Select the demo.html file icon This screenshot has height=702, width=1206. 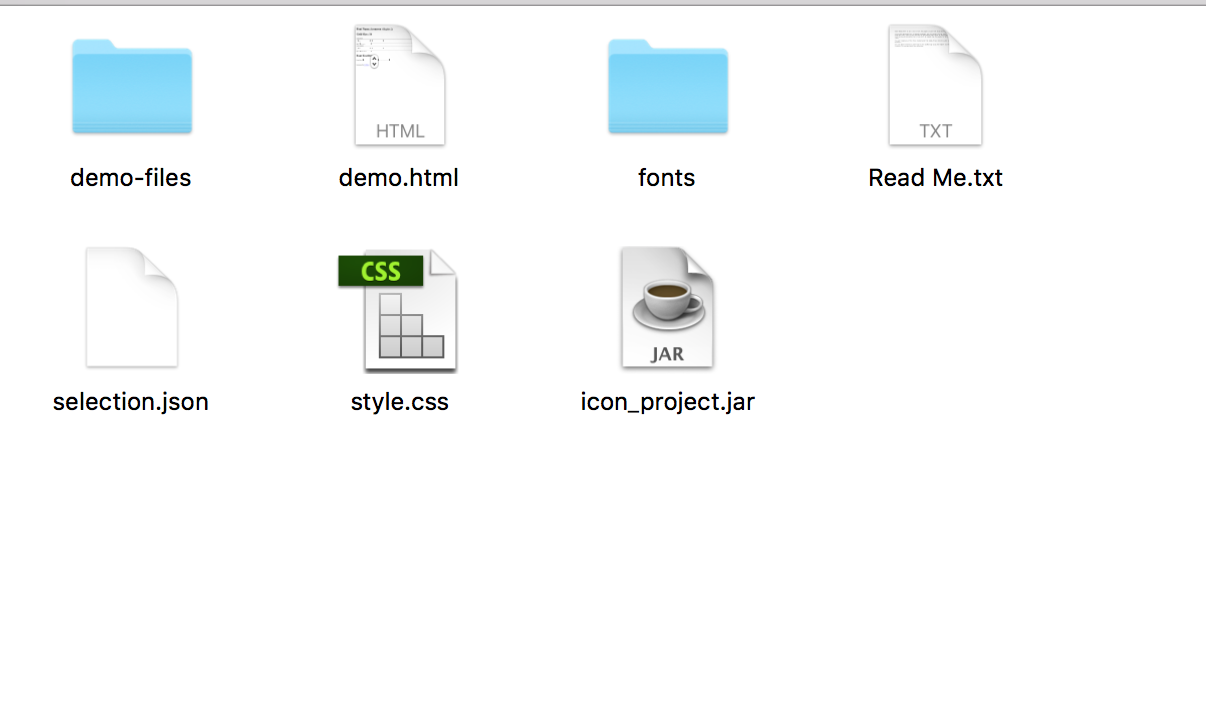399,86
